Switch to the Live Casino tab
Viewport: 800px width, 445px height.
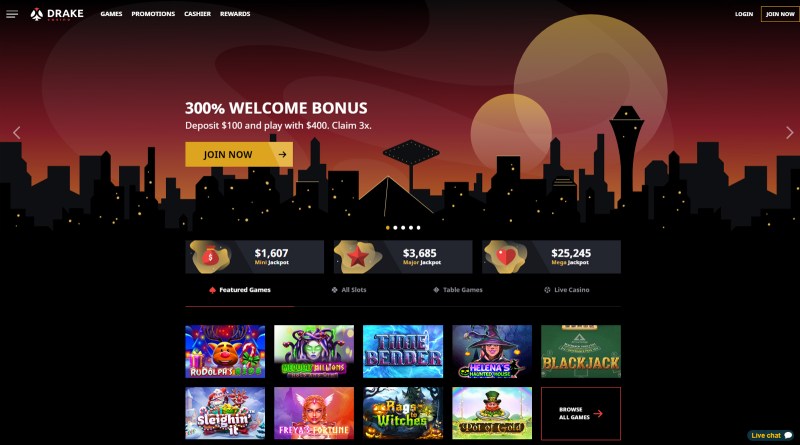tap(567, 290)
